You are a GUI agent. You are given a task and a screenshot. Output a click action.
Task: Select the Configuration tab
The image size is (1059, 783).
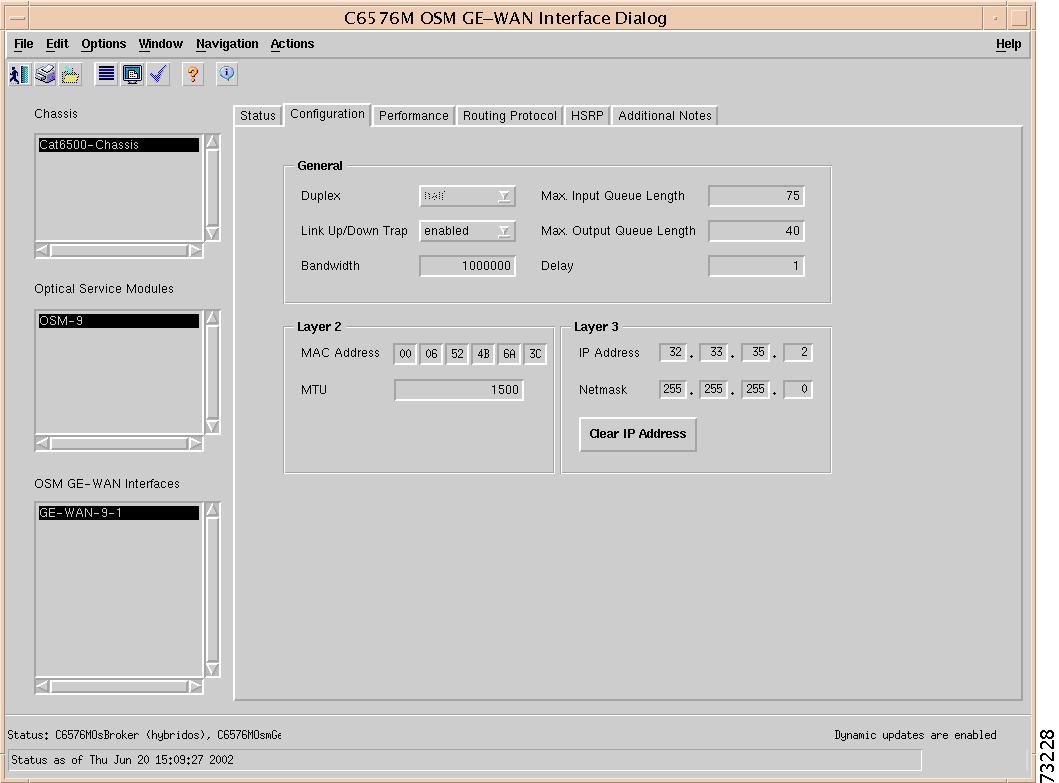point(327,114)
